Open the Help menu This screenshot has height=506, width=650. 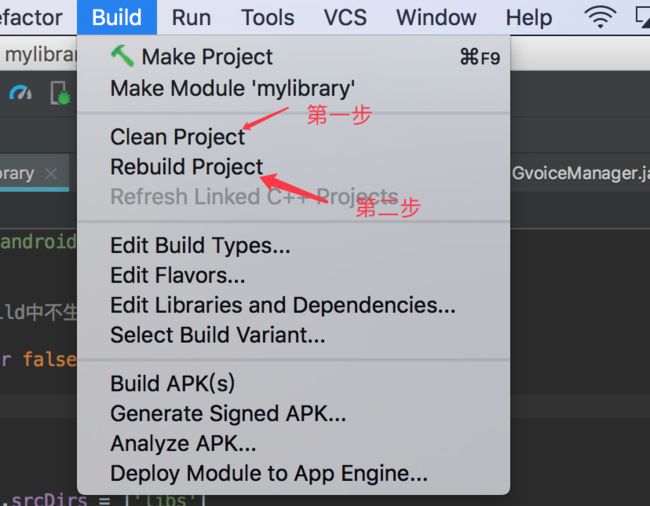[529, 17]
